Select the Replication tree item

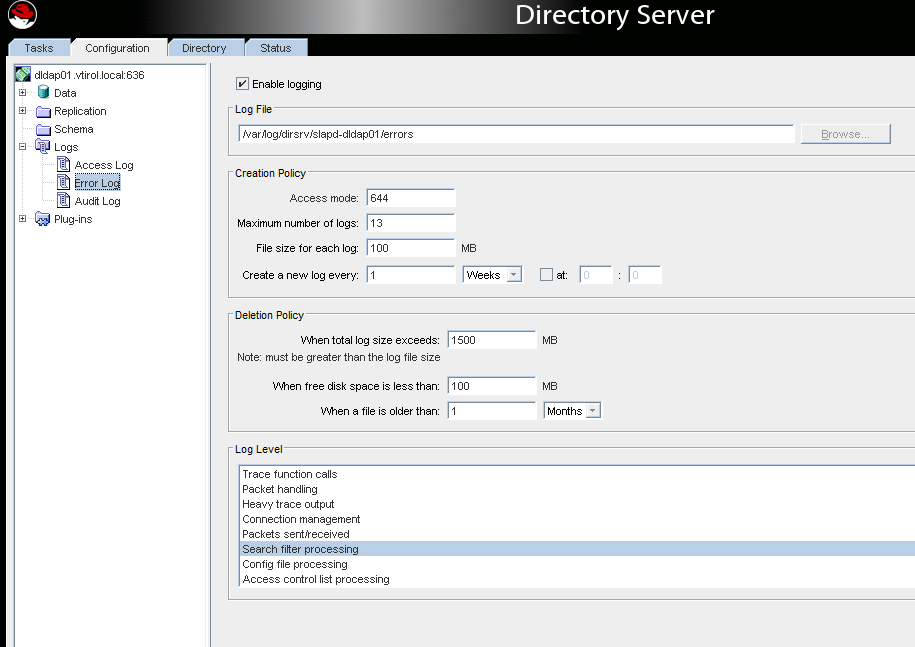point(80,111)
